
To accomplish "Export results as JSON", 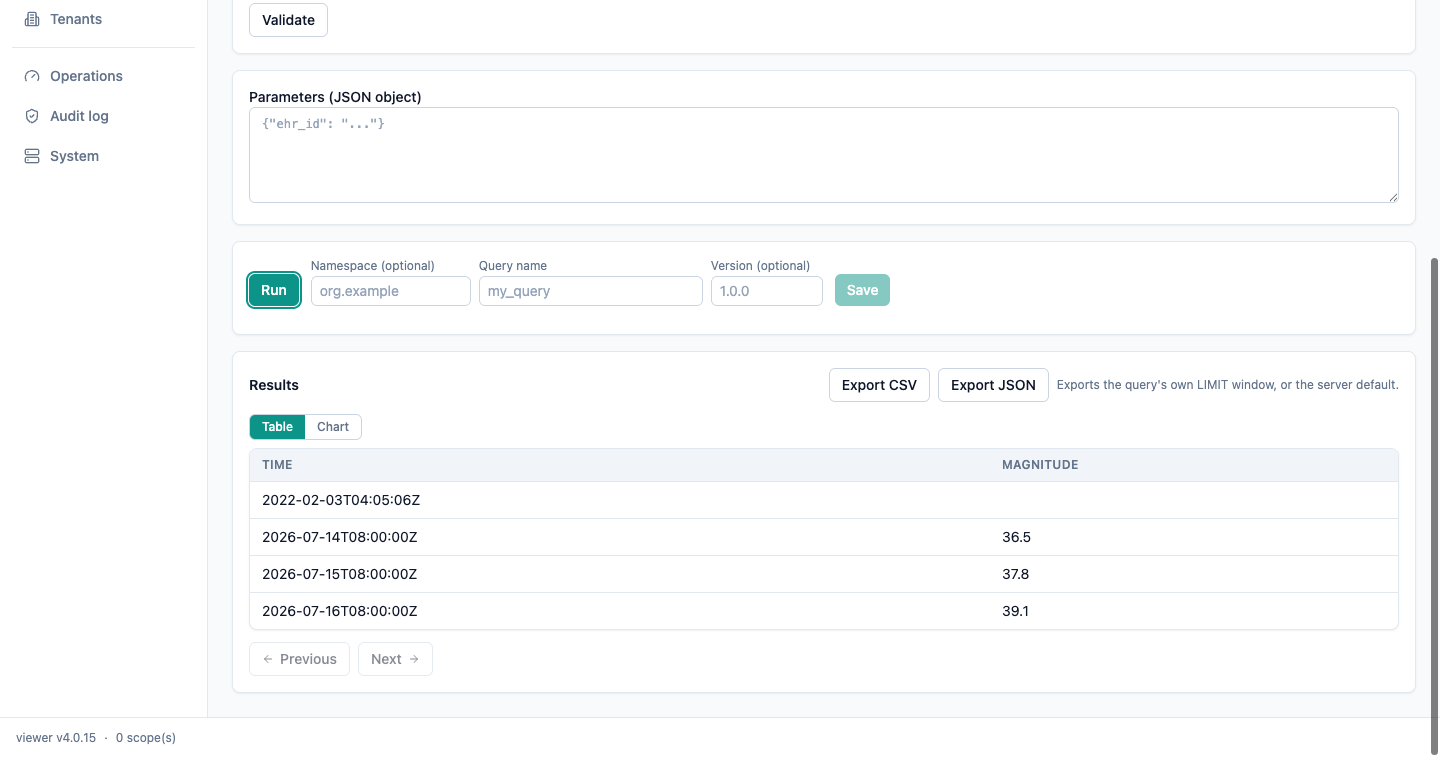I will (x=993, y=385).
